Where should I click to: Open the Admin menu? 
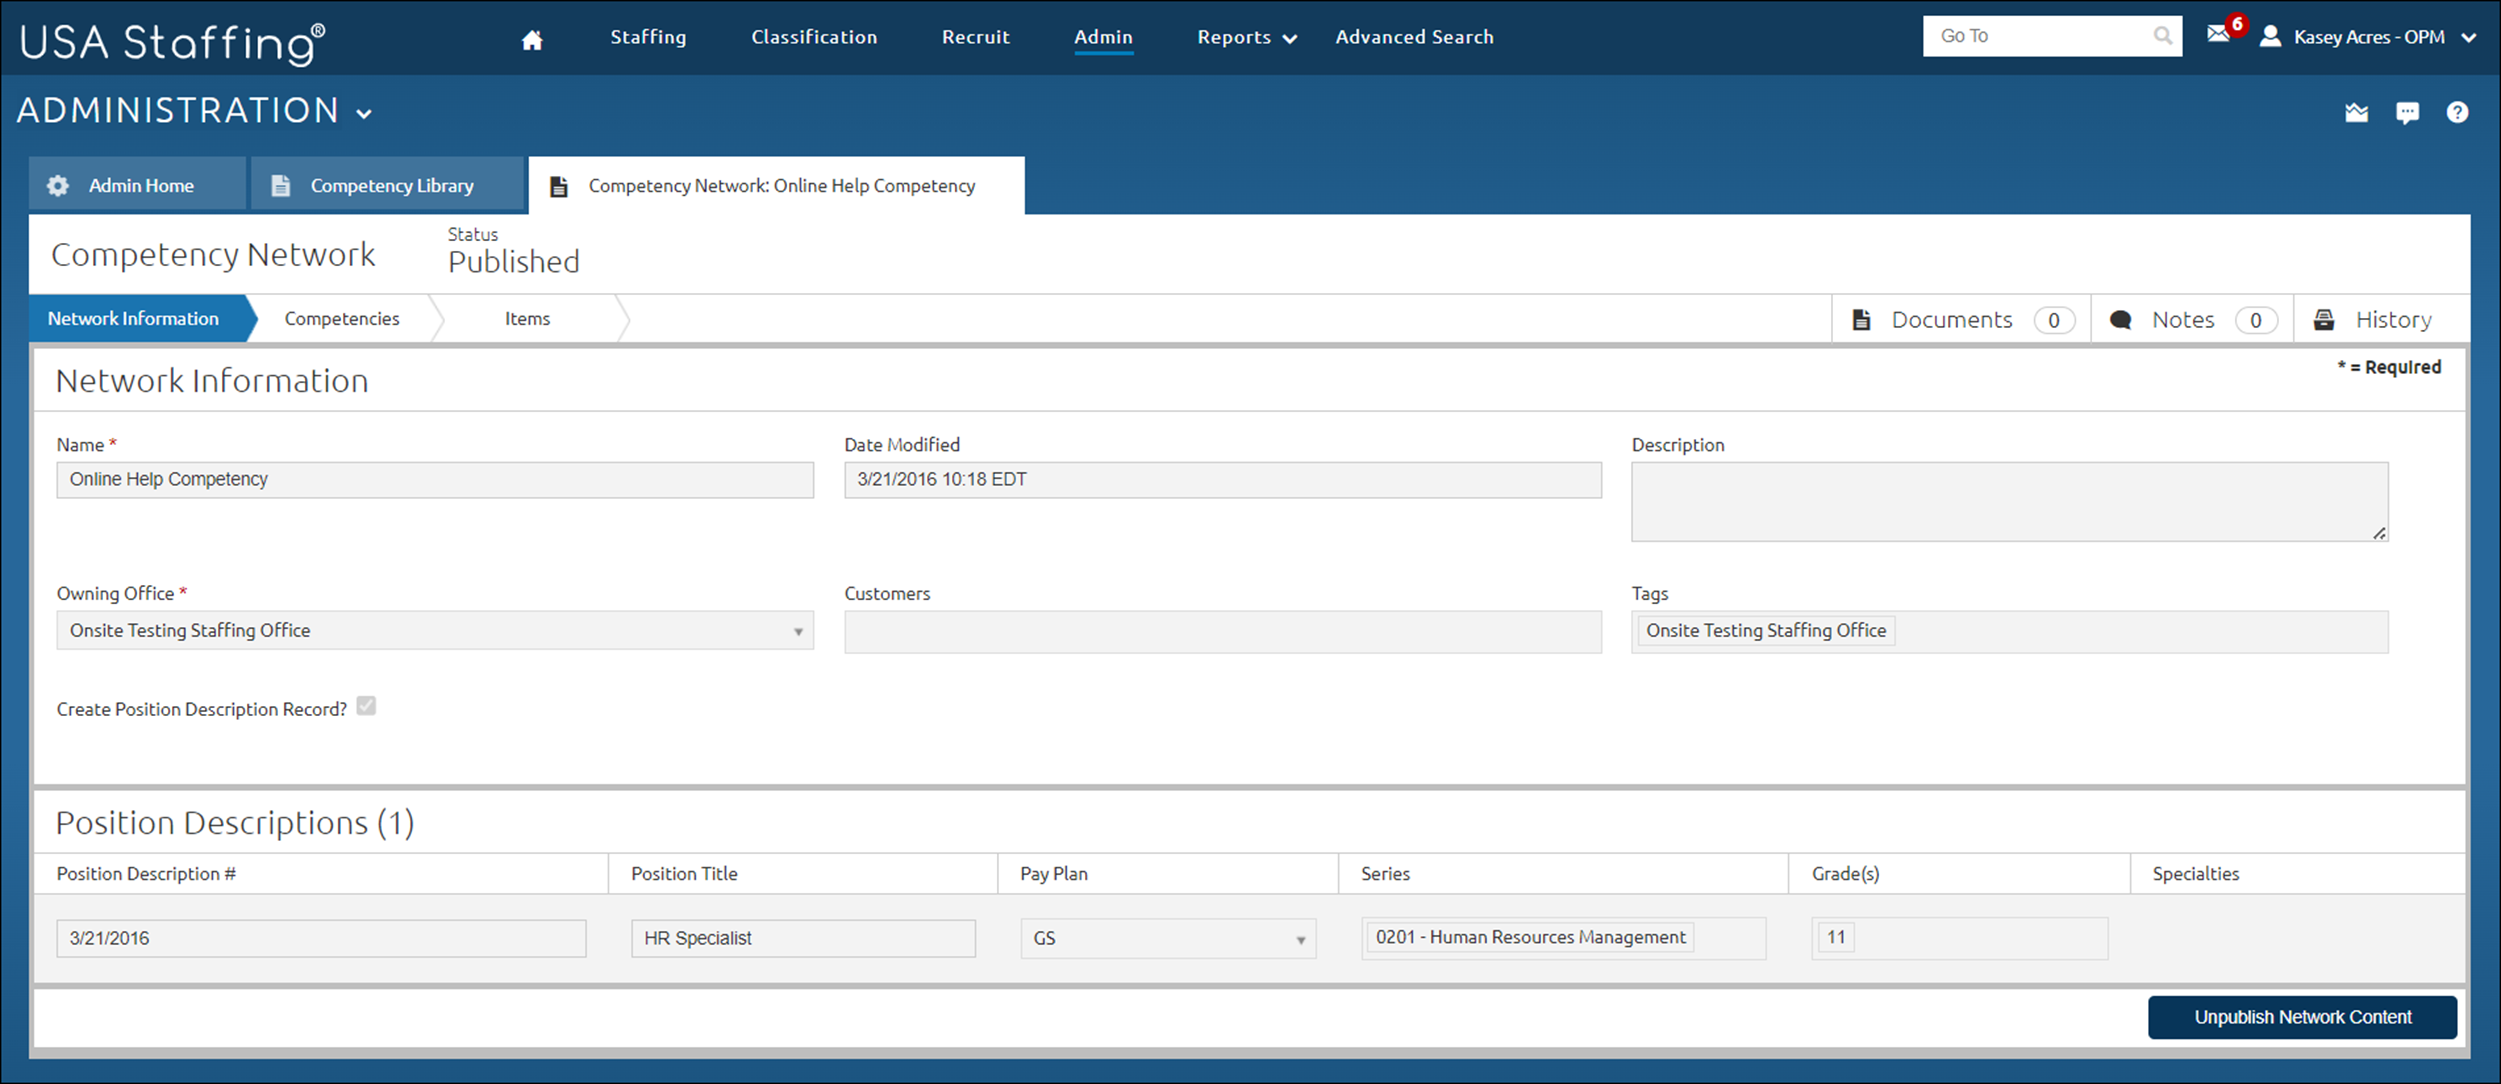[1103, 37]
